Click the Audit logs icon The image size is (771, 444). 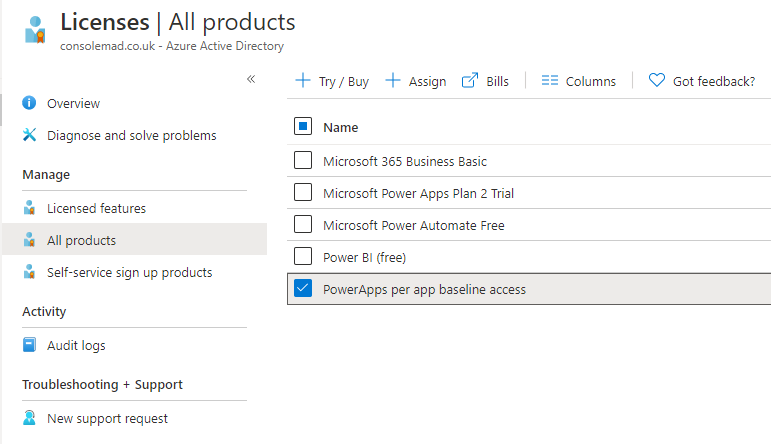(x=30, y=345)
